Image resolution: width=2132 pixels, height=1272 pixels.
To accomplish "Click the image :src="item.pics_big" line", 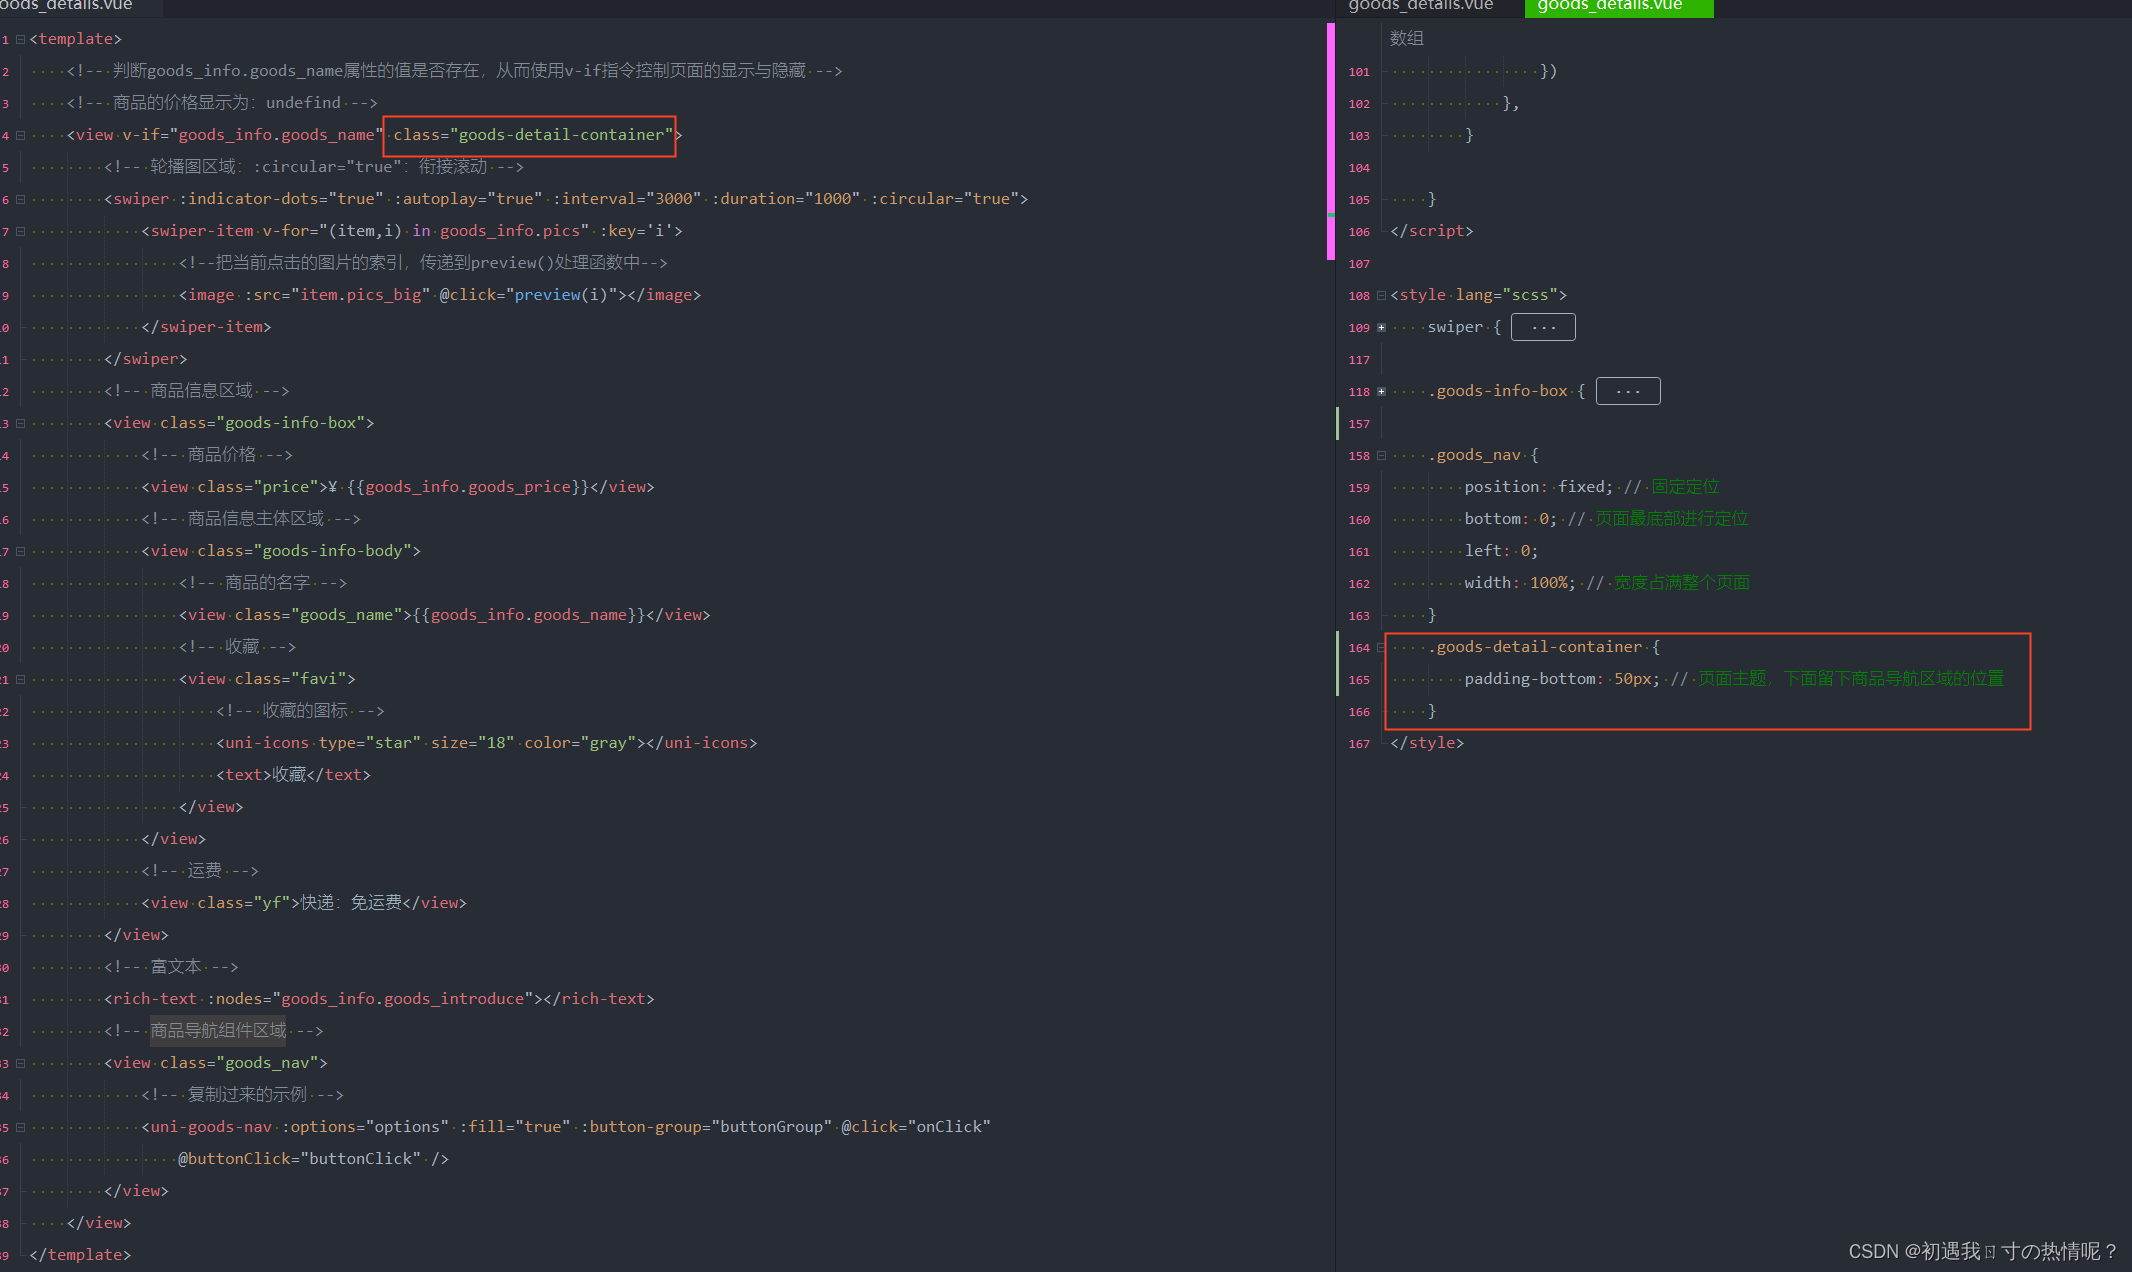I will pos(440,295).
